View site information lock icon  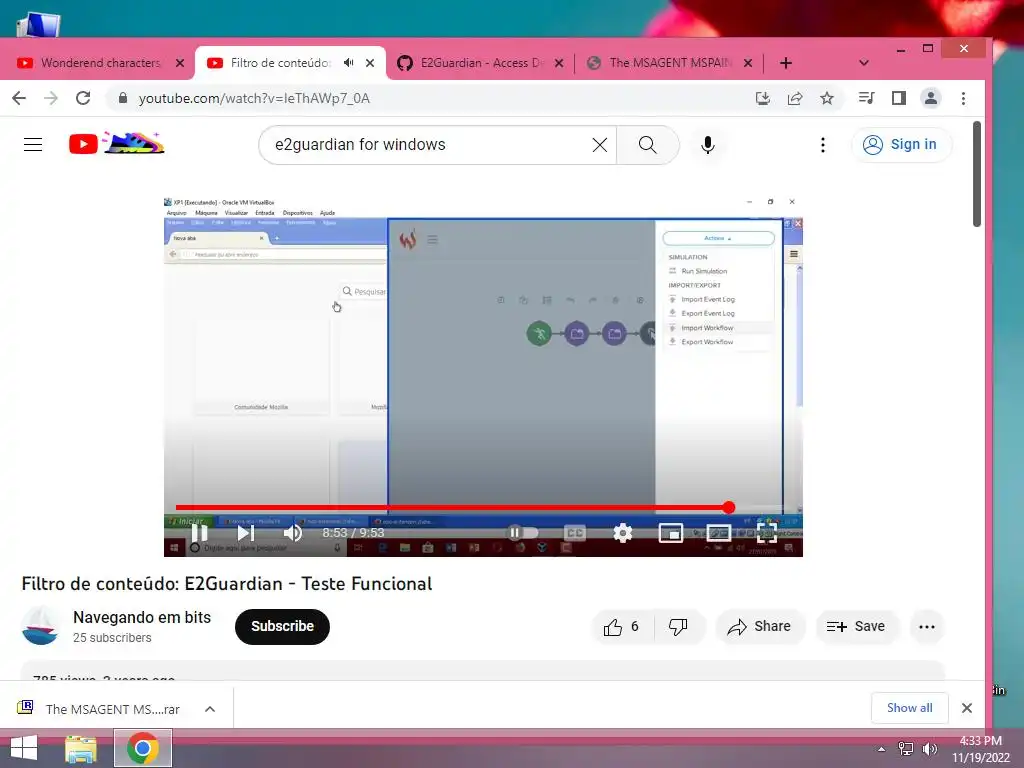coord(123,98)
